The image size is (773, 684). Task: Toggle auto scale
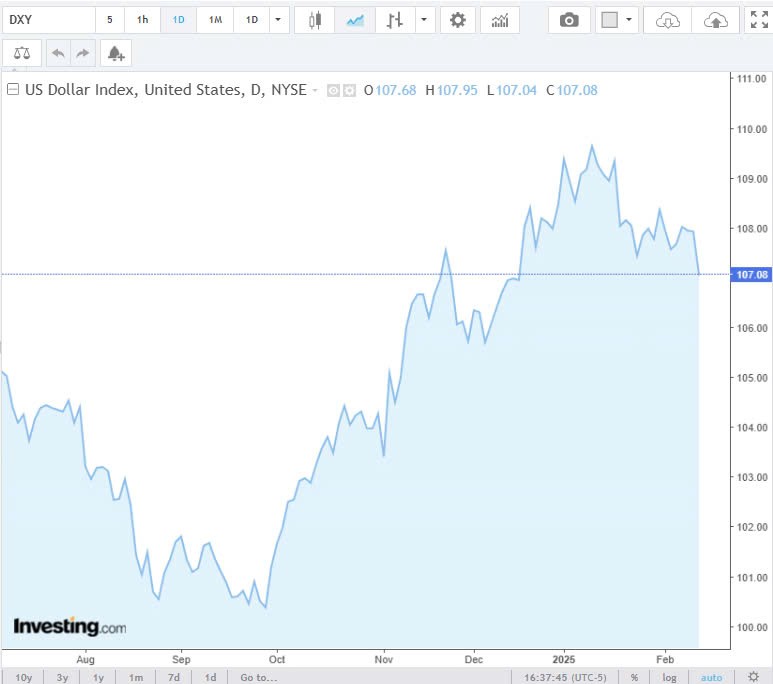point(711,677)
